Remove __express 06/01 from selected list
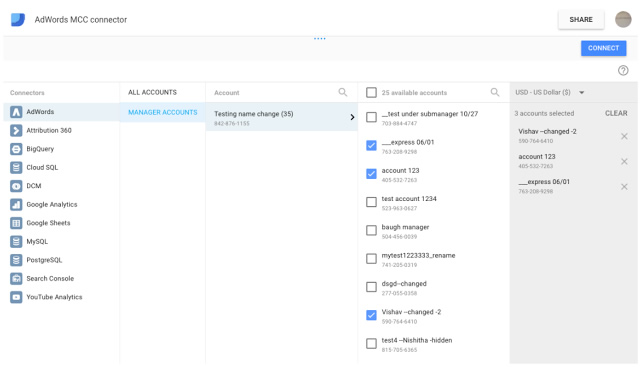The image size is (640, 367). click(624, 187)
